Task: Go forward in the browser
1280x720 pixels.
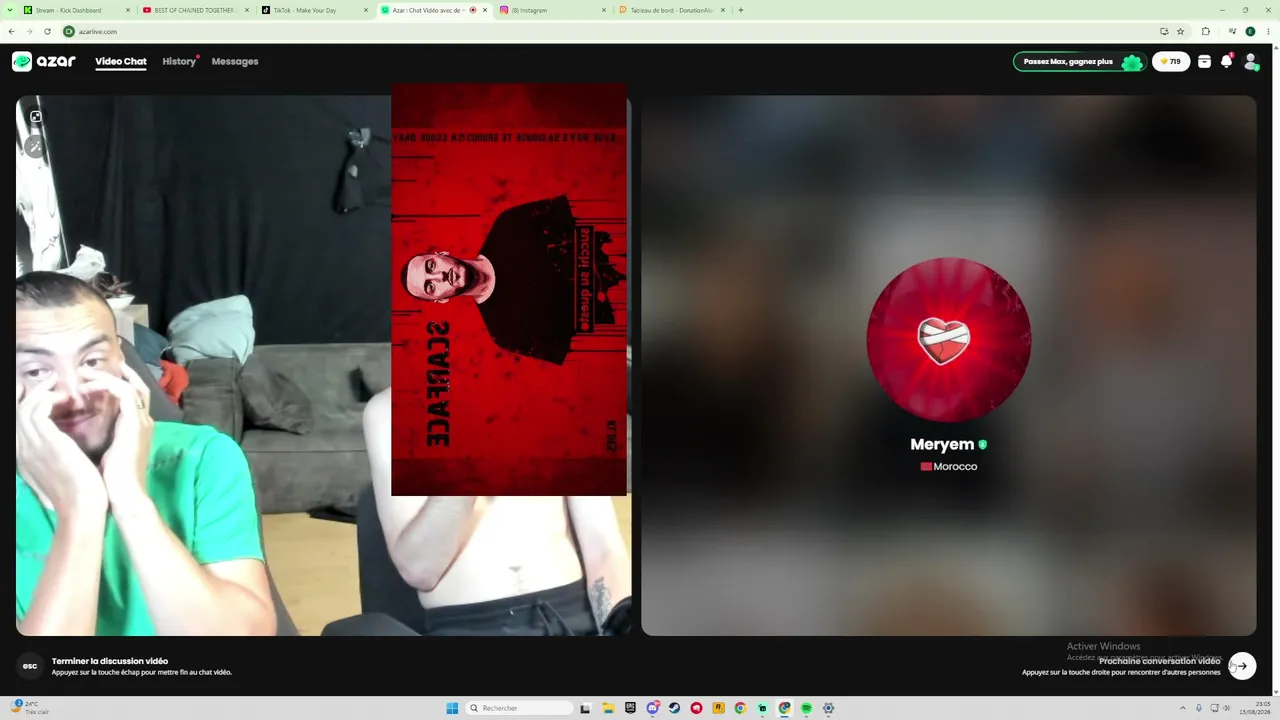Action: [29, 31]
